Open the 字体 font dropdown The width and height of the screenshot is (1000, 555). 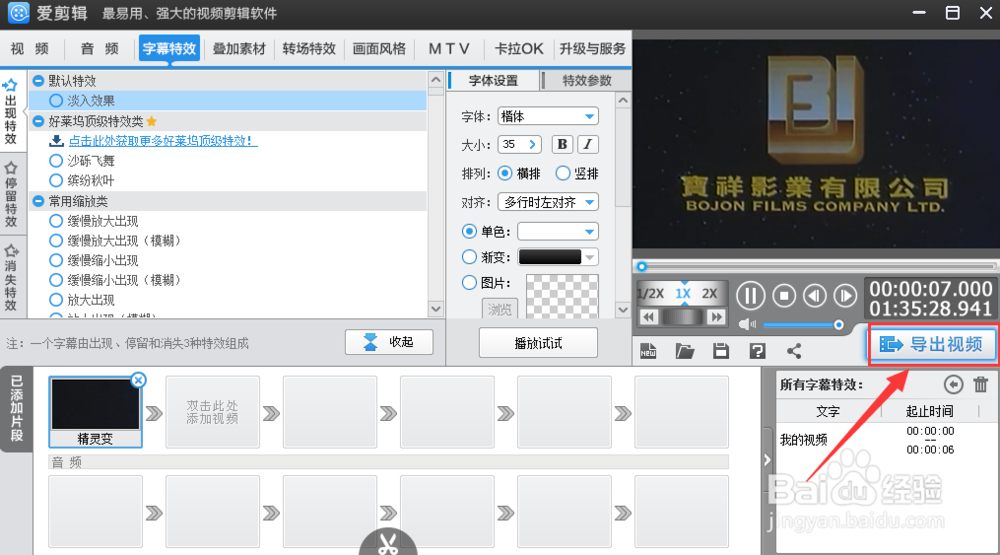click(548, 116)
